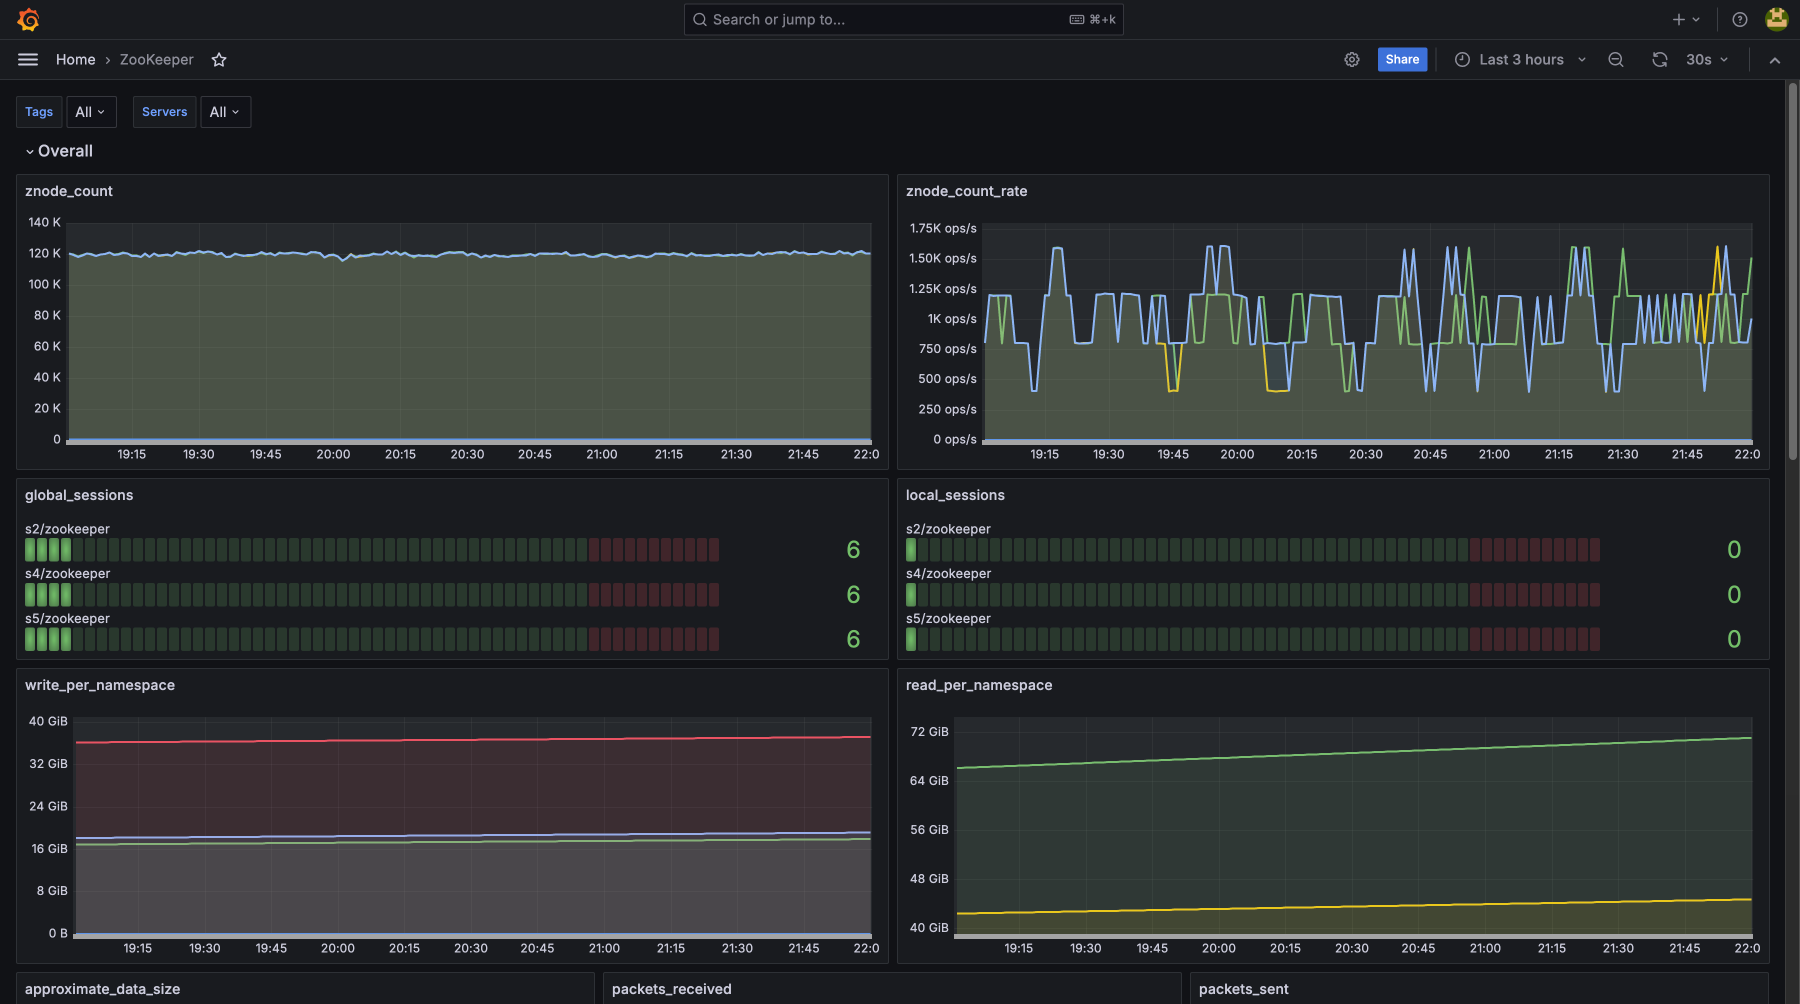Star the ZooKeeper dashboard as favorite
Viewport: 1800px width, 1004px height.
tap(219, 60)
